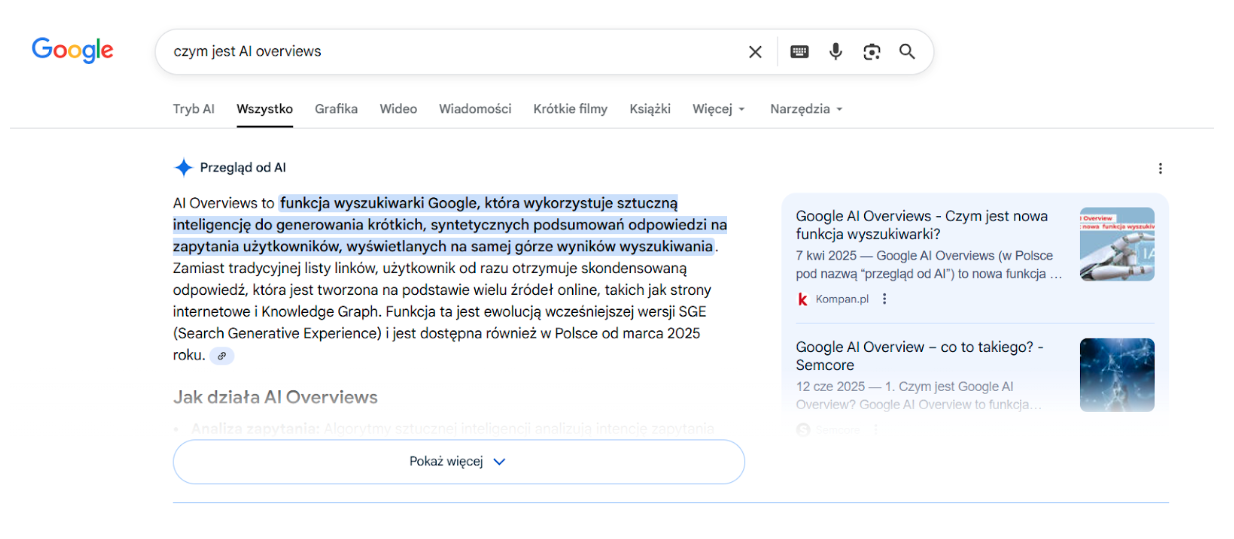Switch to the Grafika tab

336,109
